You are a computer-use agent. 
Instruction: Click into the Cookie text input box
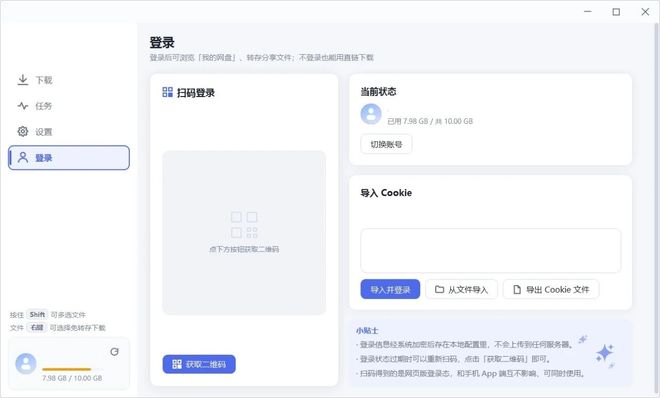pos(490,251)
